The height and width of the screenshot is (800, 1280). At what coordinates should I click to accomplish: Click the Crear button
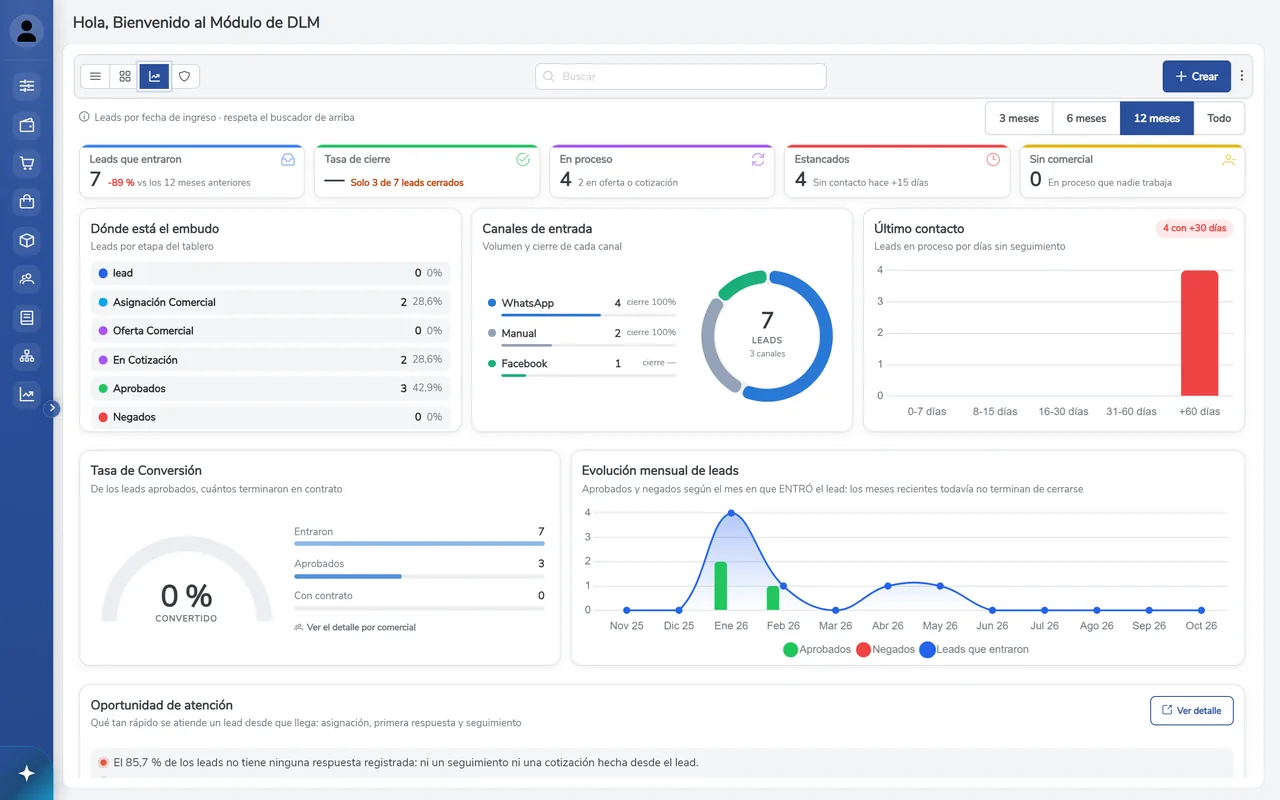(x=1196, y=76)
